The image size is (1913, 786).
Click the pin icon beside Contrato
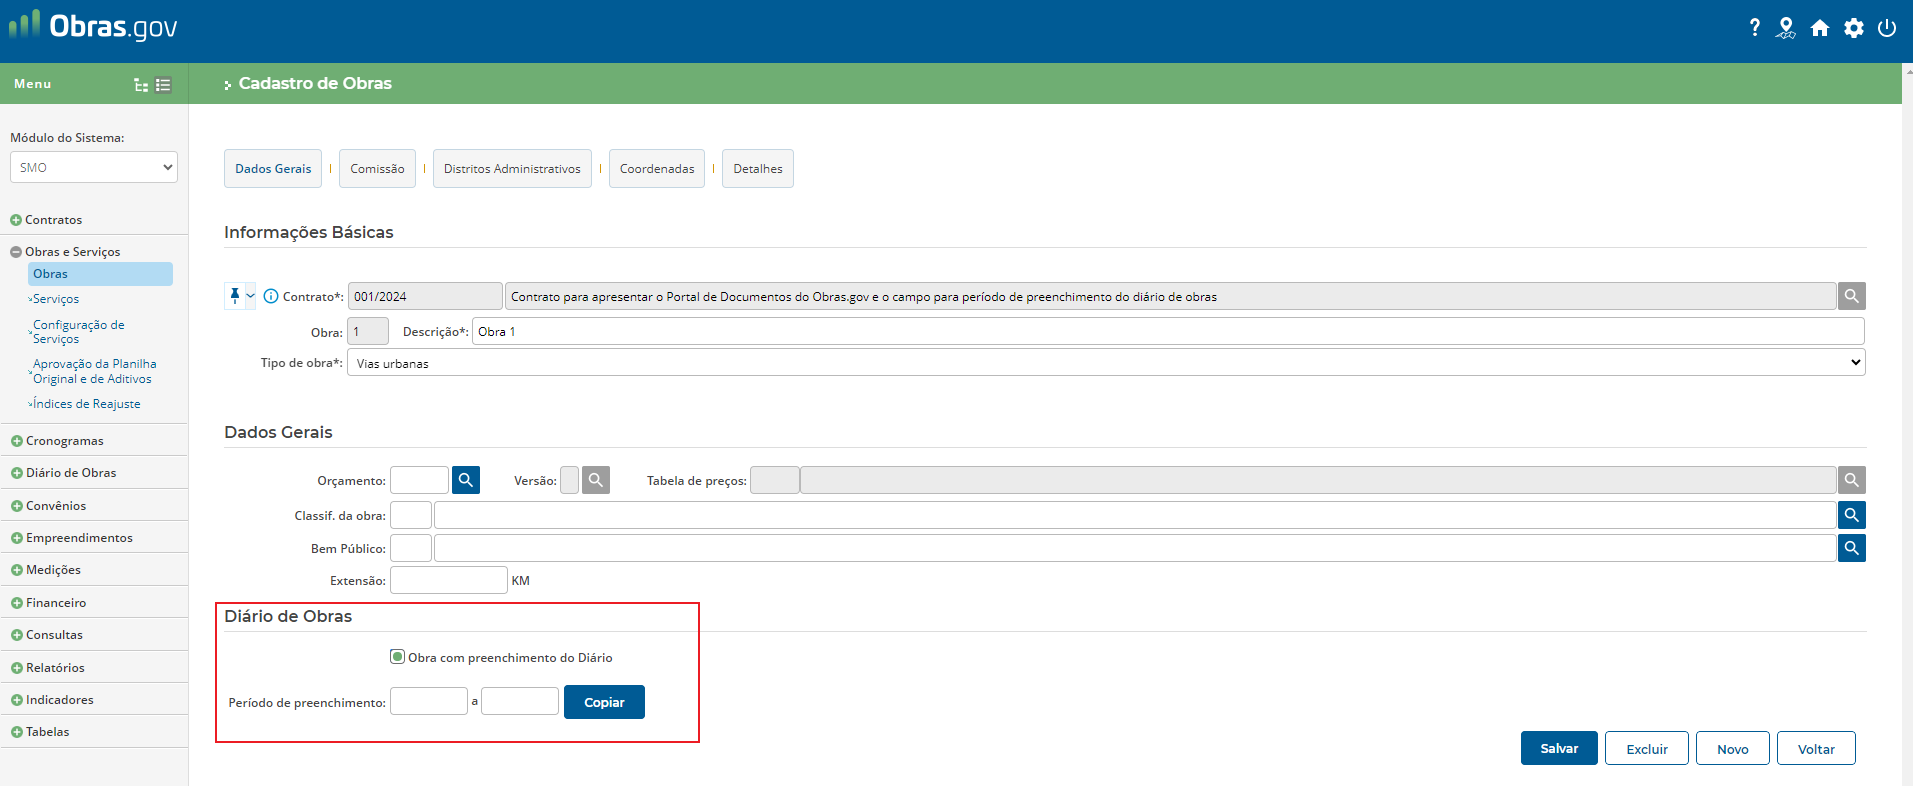point(235,296)
